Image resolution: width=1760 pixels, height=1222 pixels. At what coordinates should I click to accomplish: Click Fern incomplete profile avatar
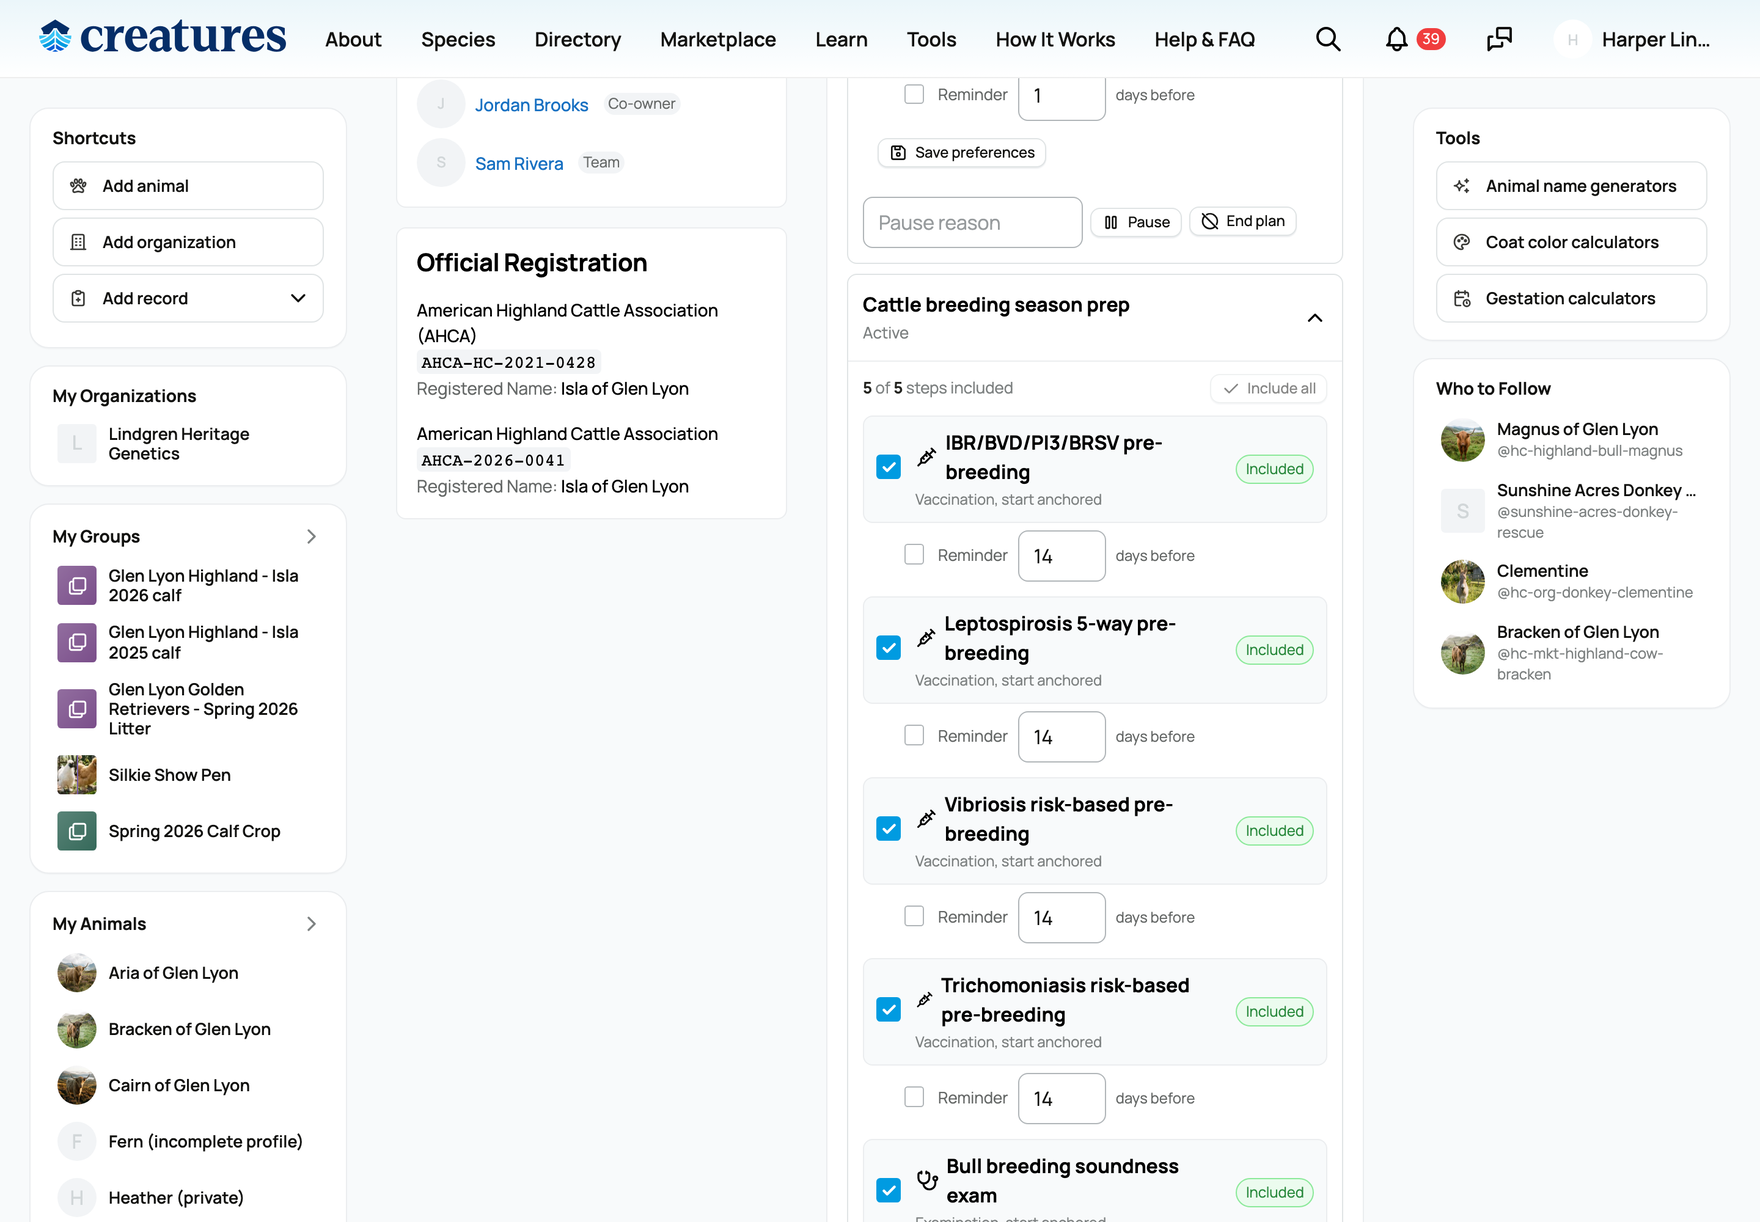[77, 1142]
